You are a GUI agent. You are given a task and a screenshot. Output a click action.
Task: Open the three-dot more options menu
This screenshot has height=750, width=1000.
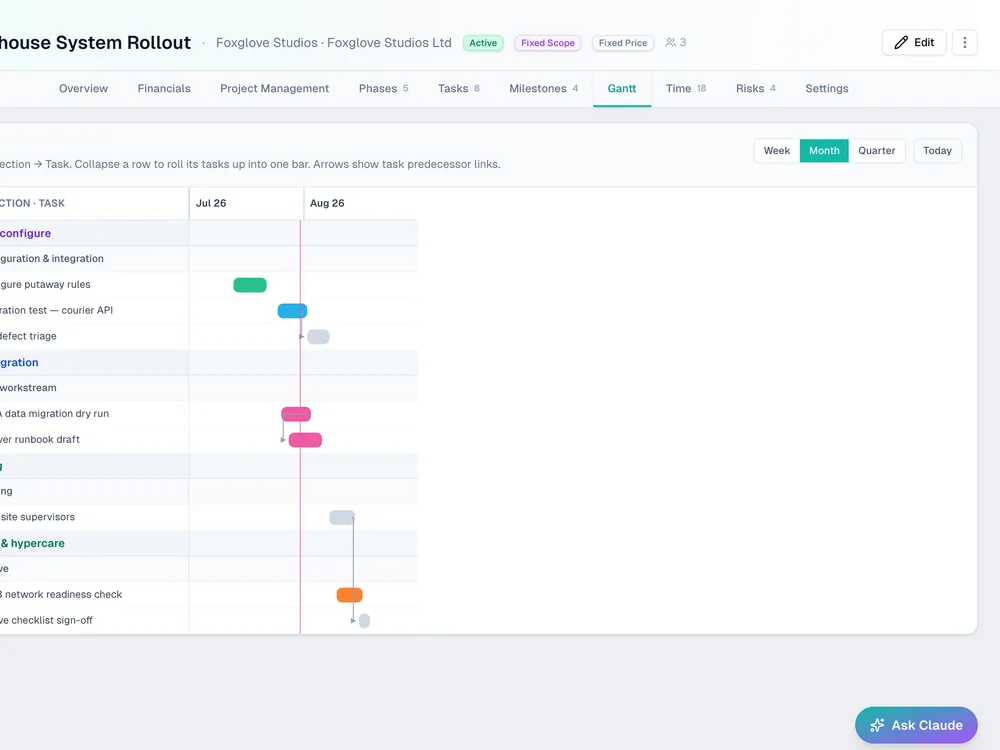(x=964, y=43)
